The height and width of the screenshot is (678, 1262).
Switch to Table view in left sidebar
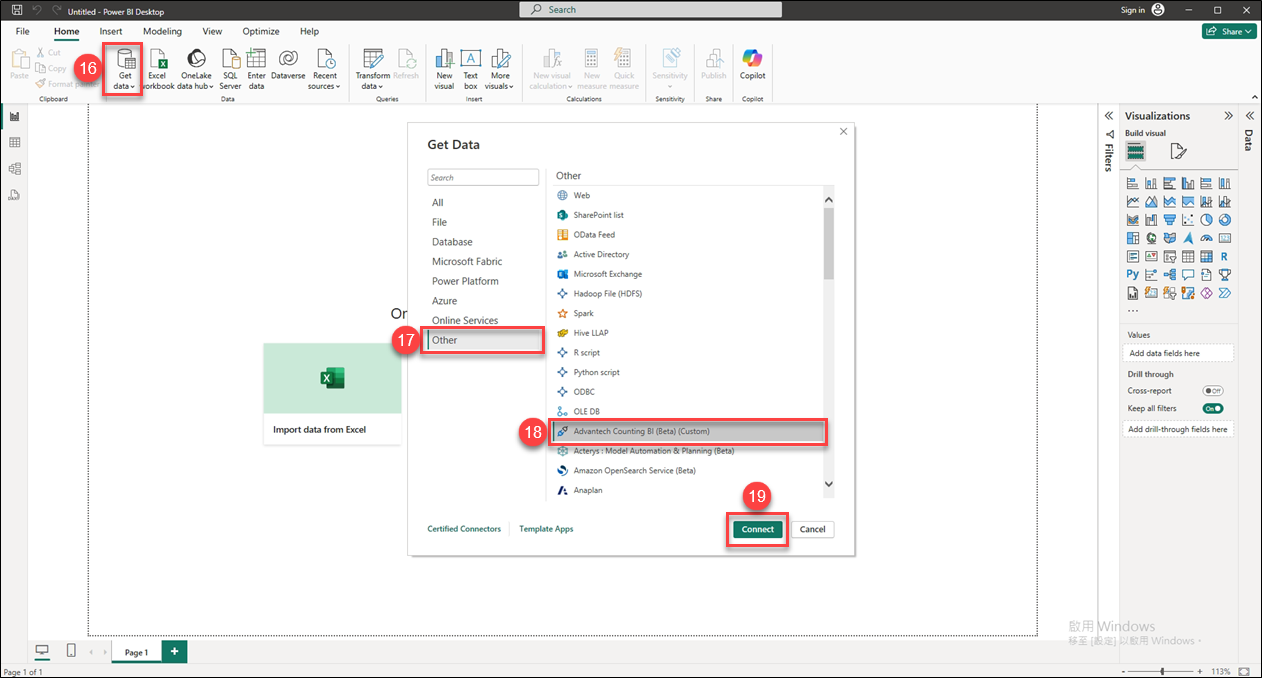(x=14, y=143)
